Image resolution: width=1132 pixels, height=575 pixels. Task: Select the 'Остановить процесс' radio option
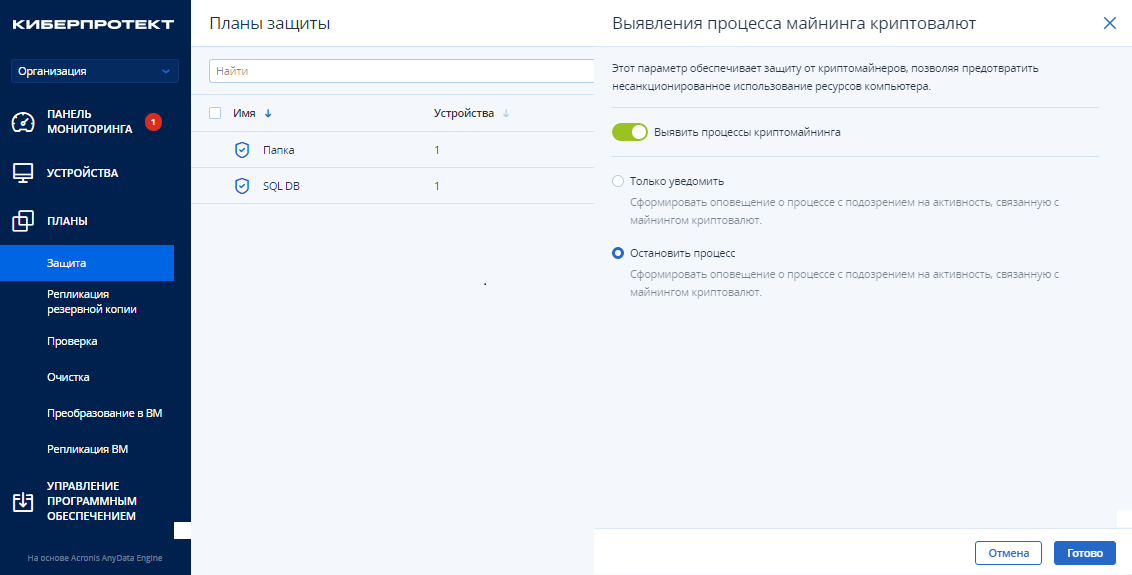tap(618, 253)
